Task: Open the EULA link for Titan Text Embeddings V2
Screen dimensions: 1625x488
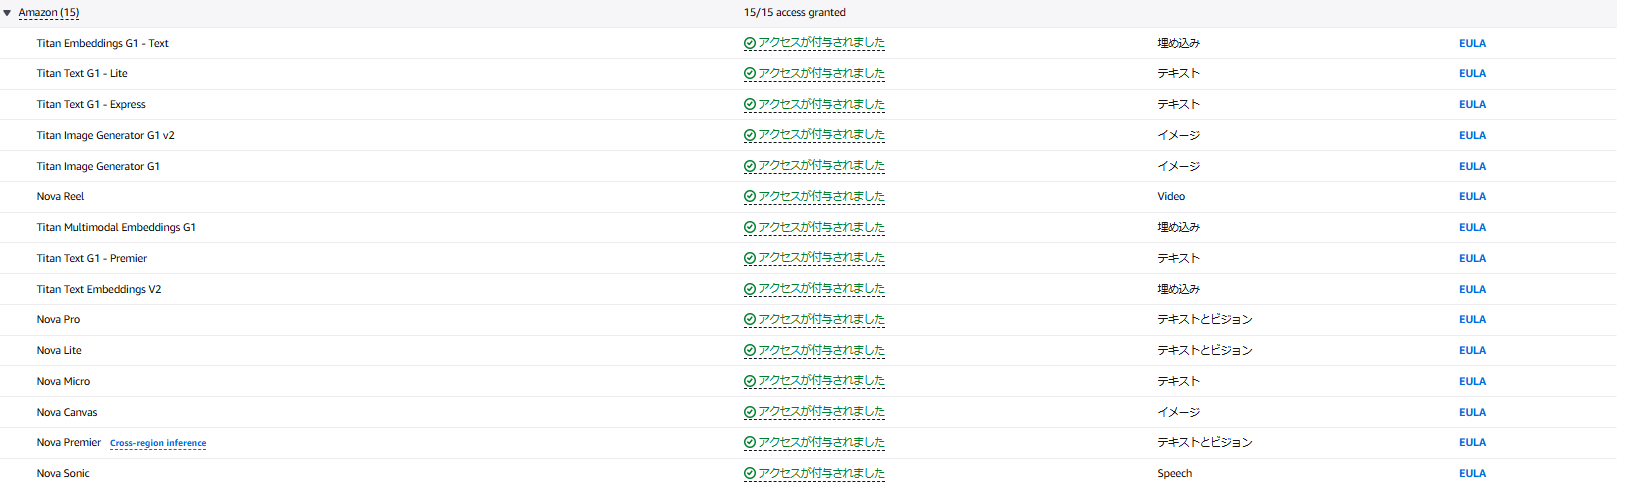Action: point(1472,290)
